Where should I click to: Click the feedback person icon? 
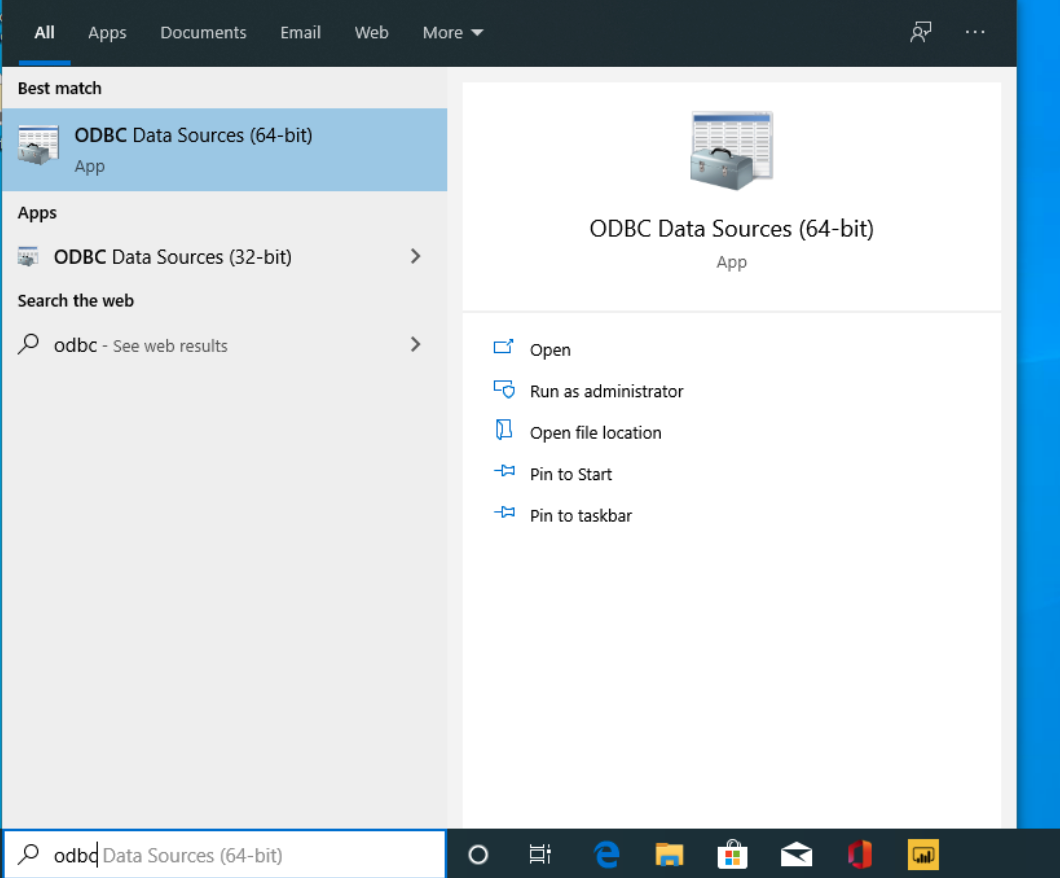point(920,32)
